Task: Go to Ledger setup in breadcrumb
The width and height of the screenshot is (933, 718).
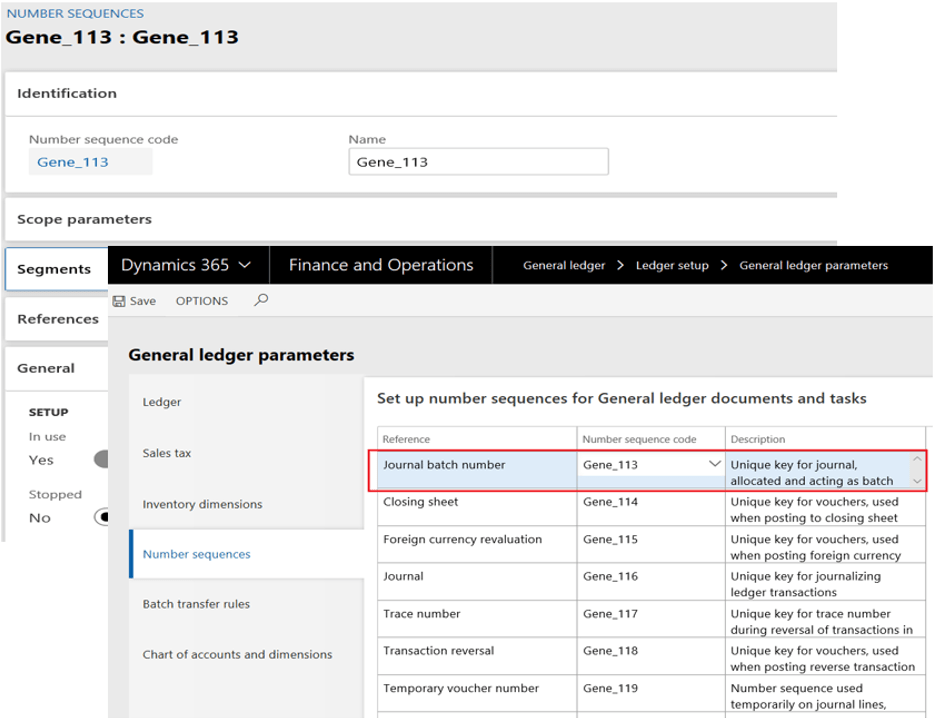Action: (672, 266)
